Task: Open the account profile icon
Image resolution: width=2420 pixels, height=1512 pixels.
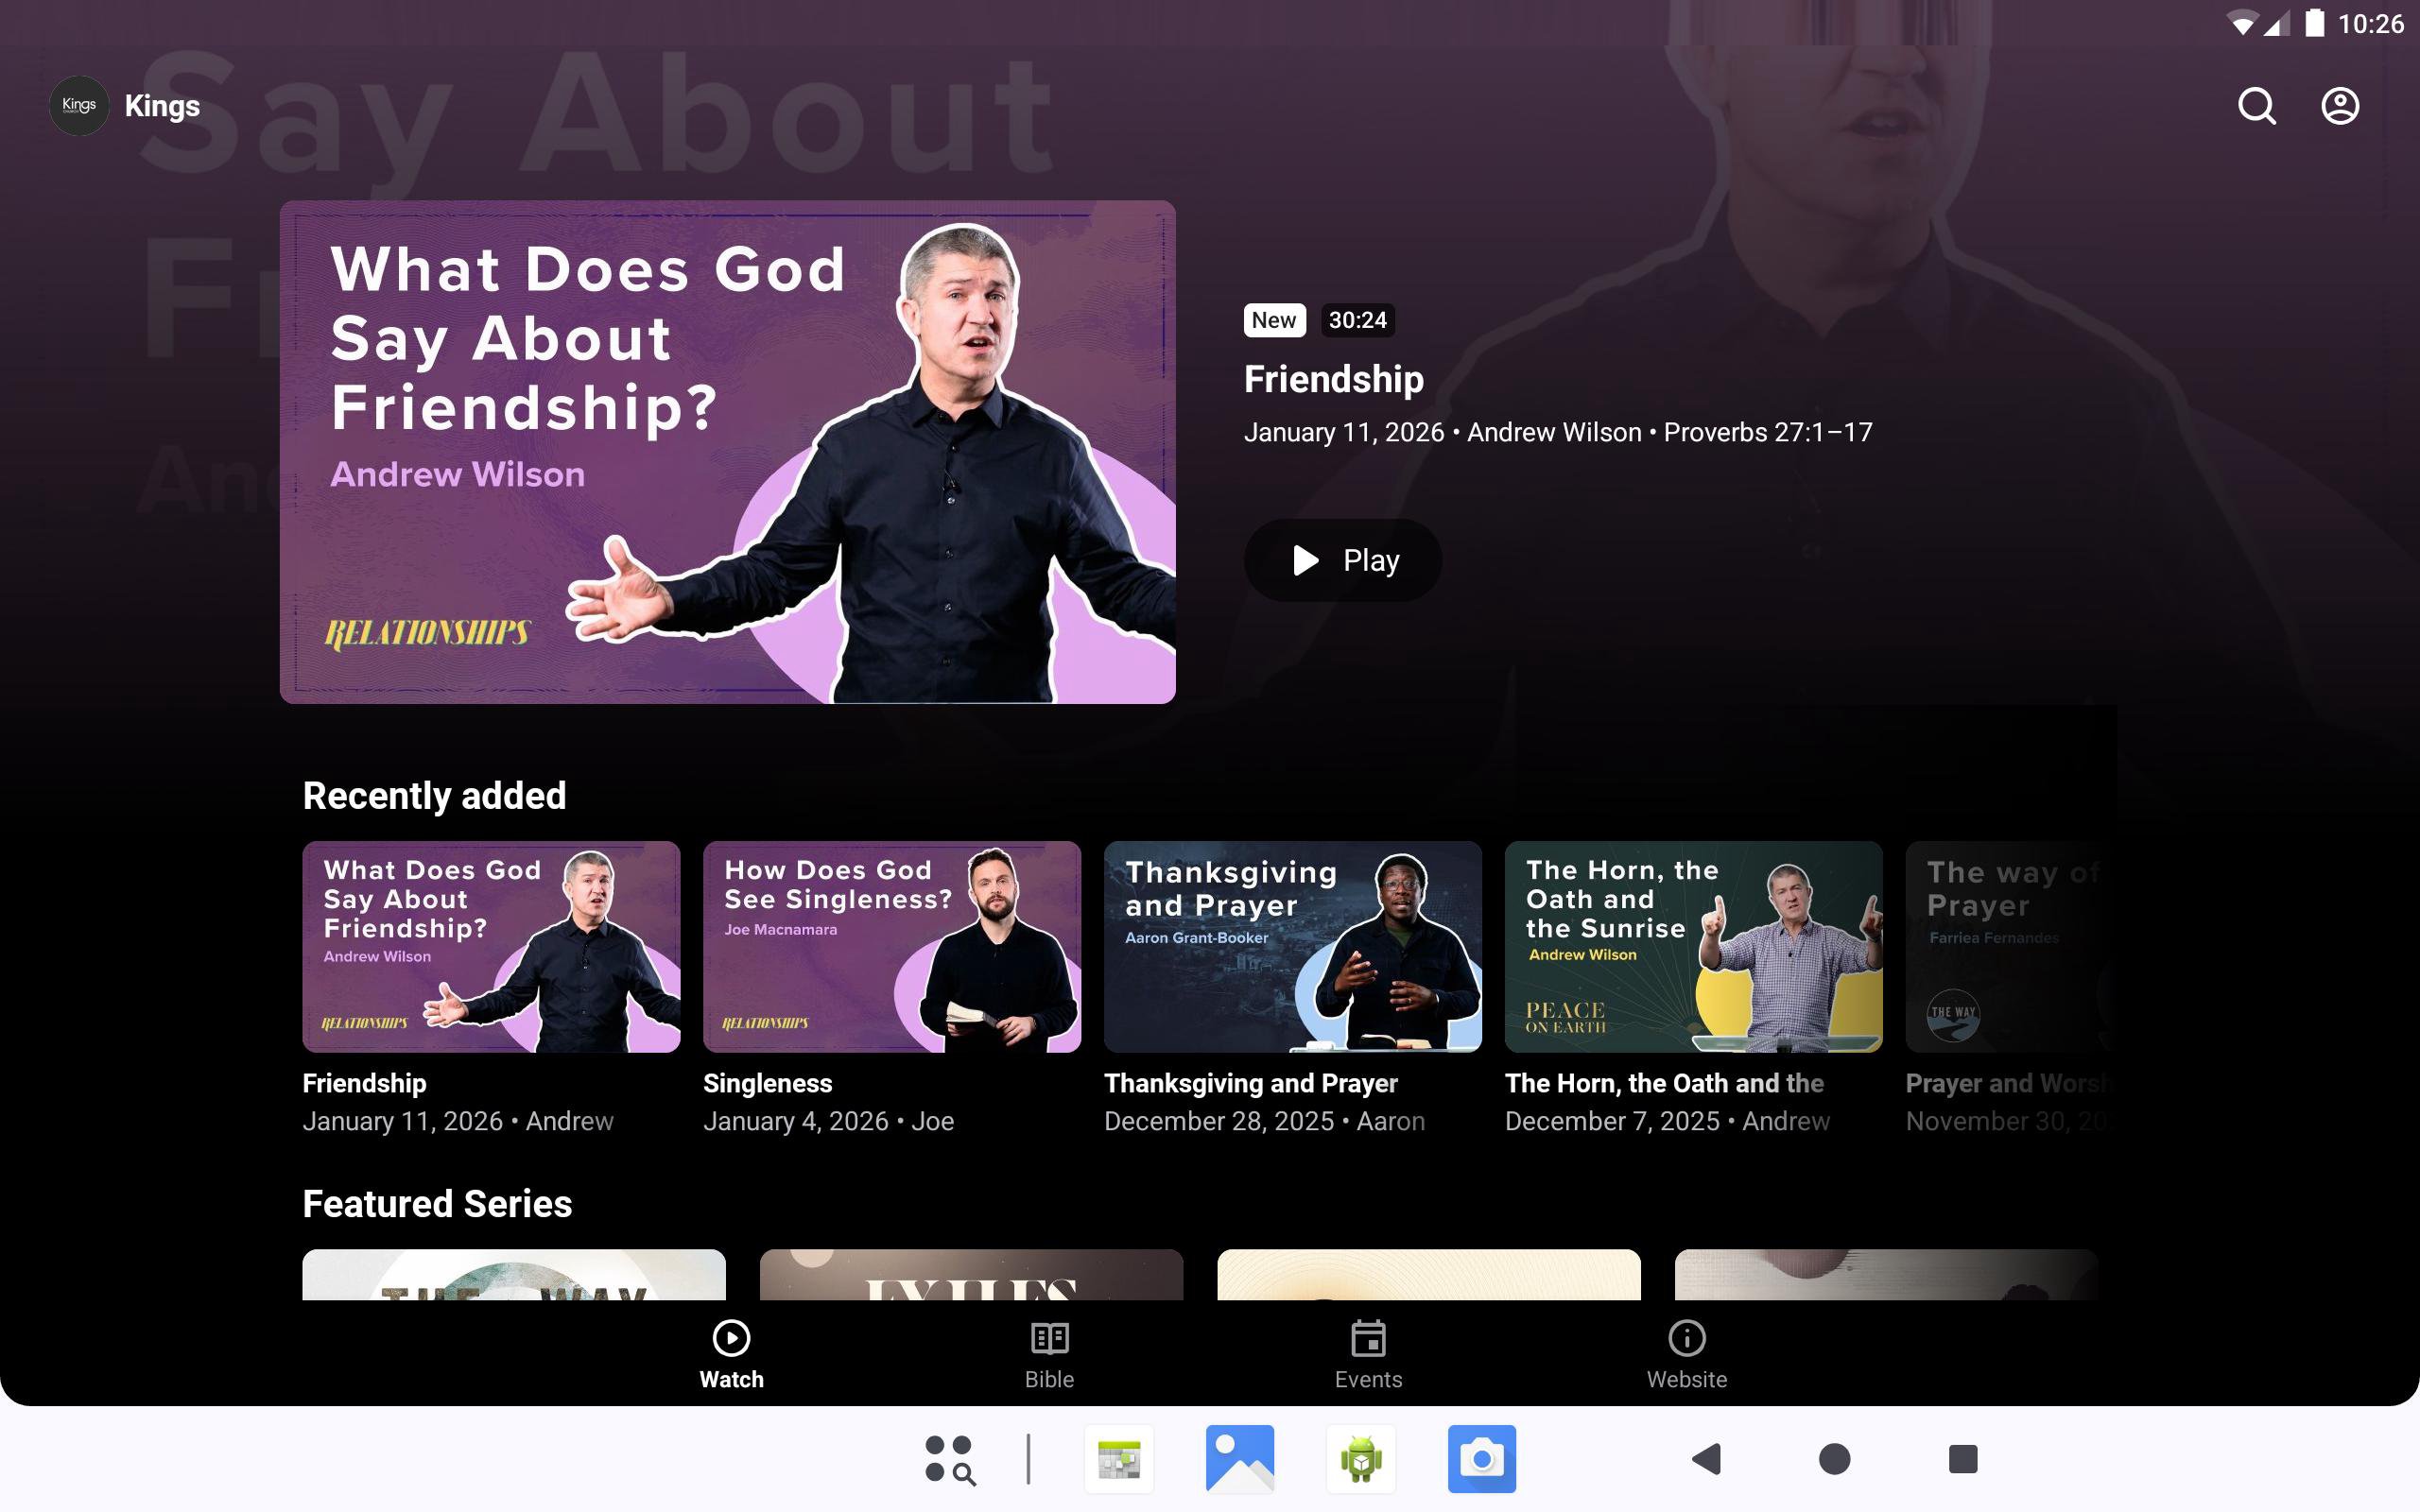Action: (2339, 106)
